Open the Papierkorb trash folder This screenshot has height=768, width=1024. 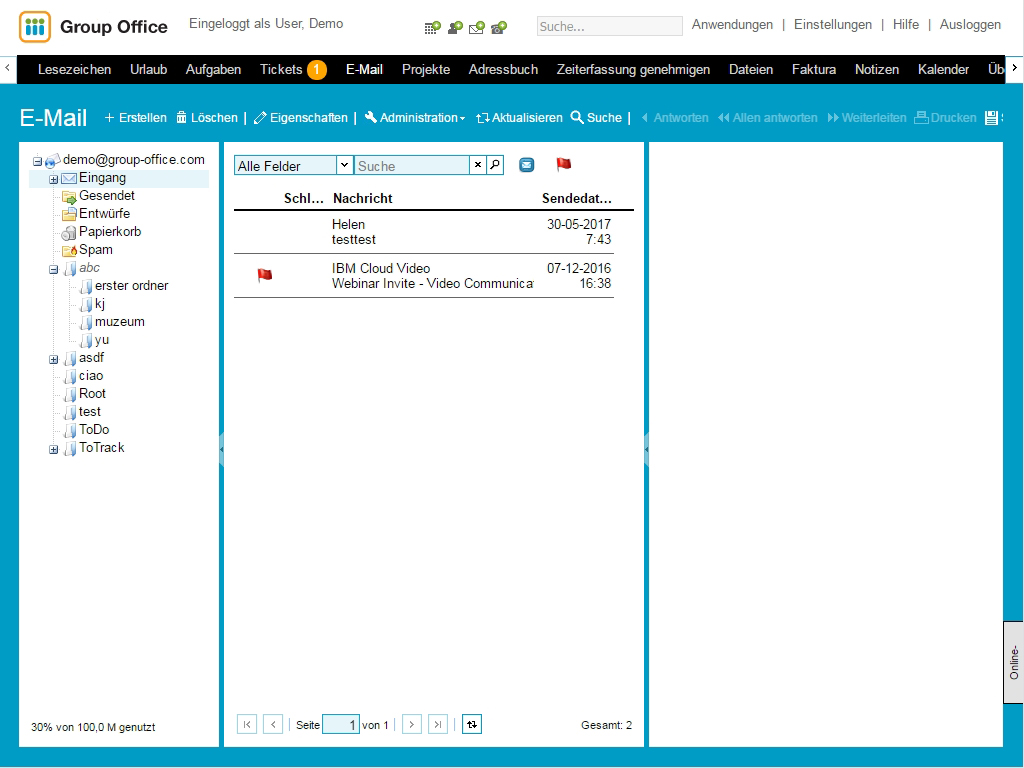109,232
